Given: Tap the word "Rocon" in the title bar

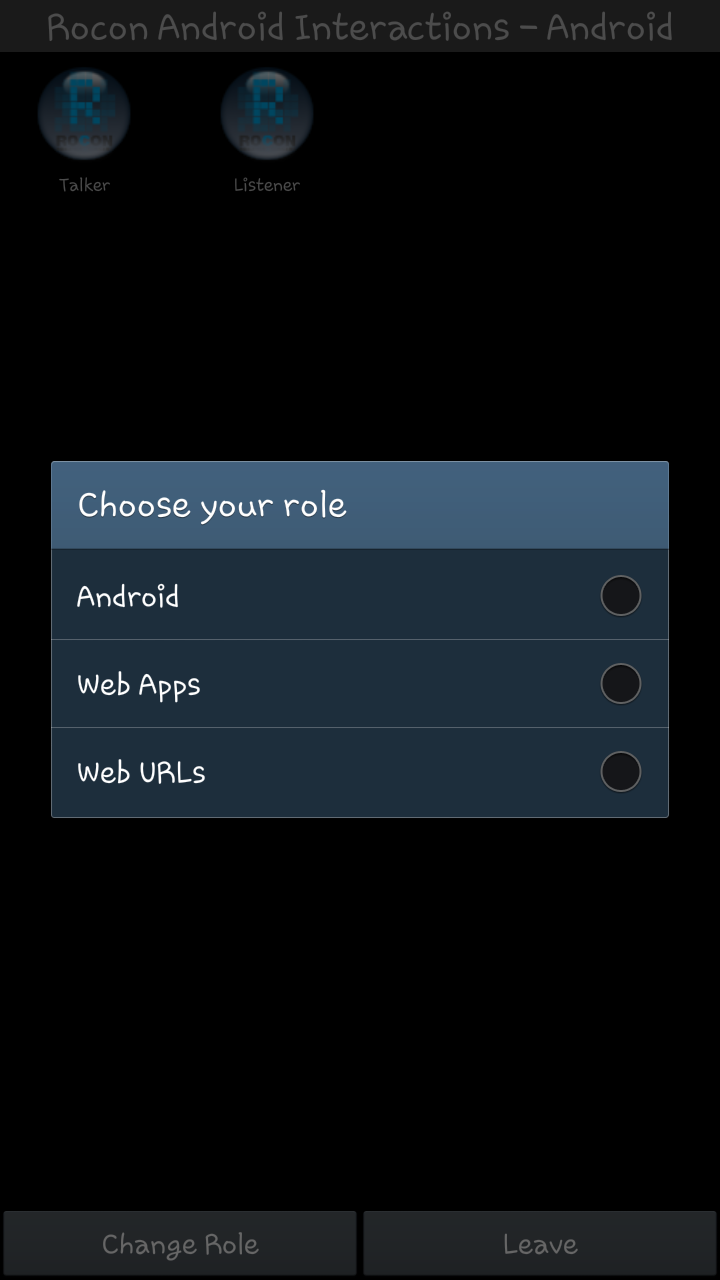Looking at the screenshot, I should (97, 27).
